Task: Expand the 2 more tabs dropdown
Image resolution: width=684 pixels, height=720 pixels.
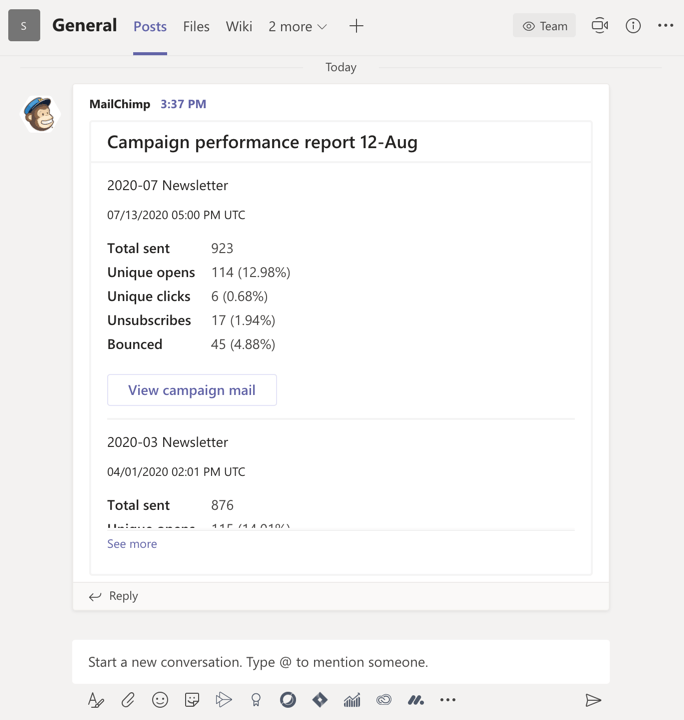Action: point(297,26)
